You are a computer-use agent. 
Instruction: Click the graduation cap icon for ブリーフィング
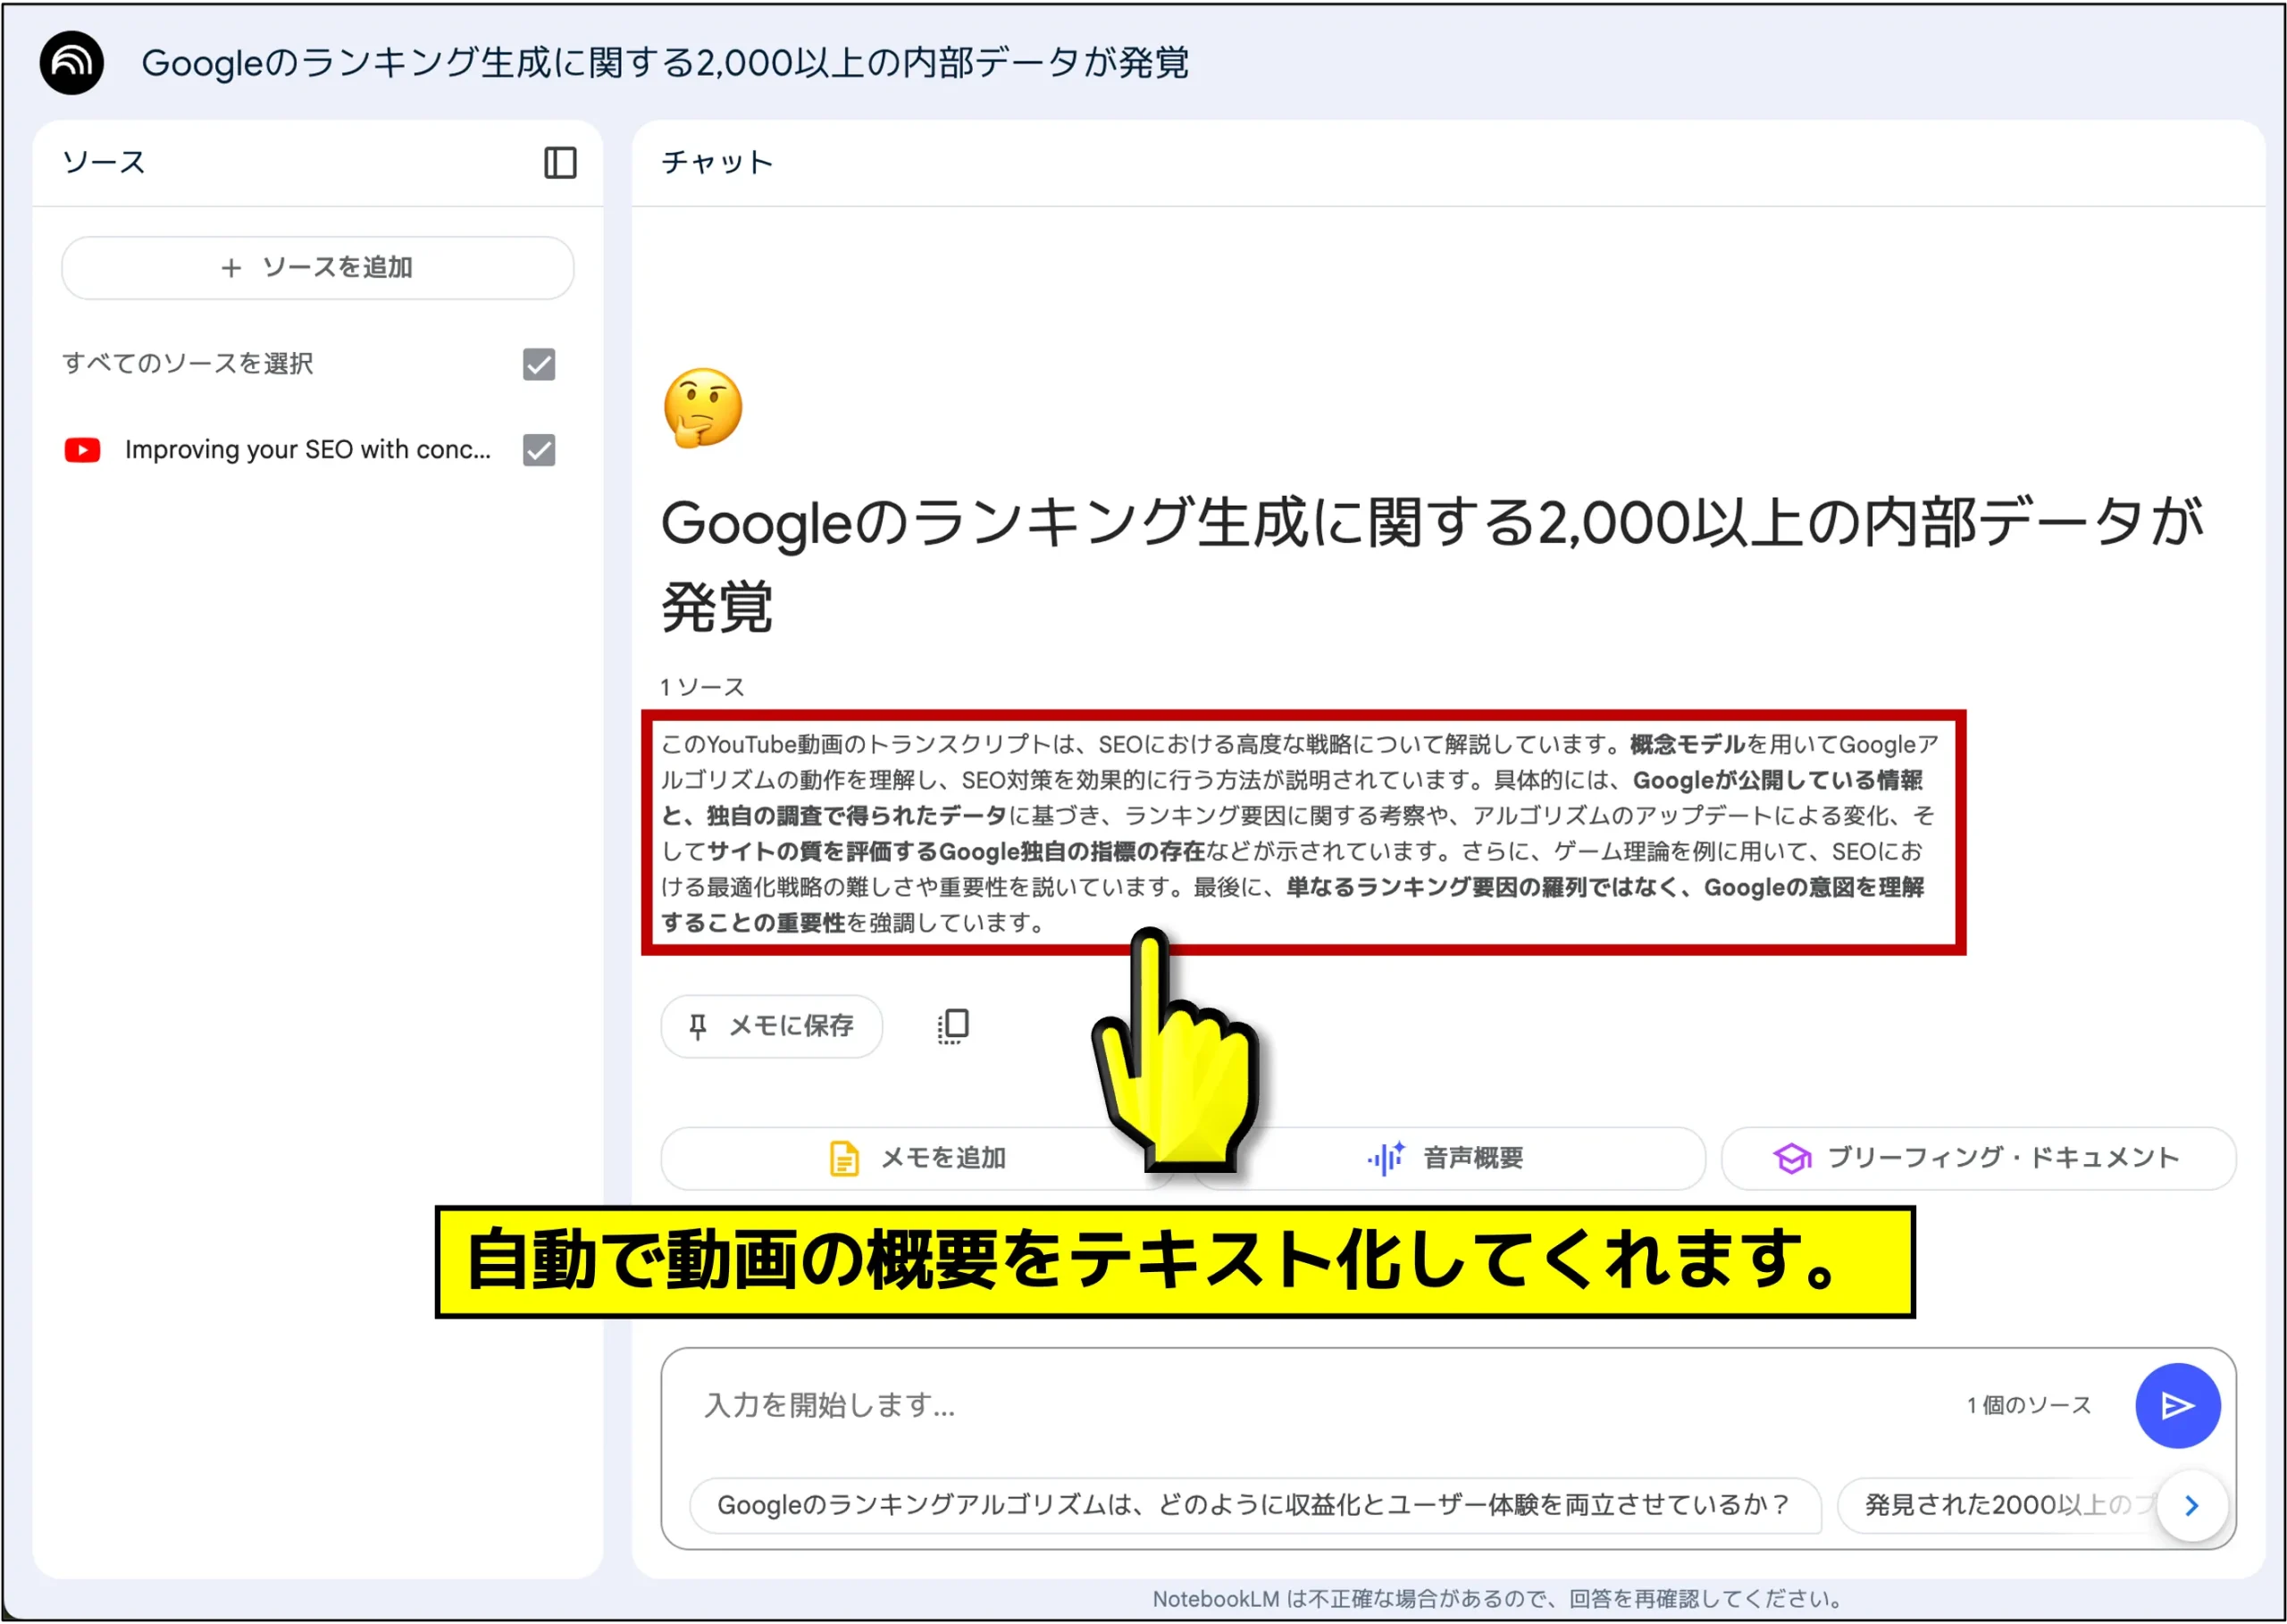[1791, 1158]
